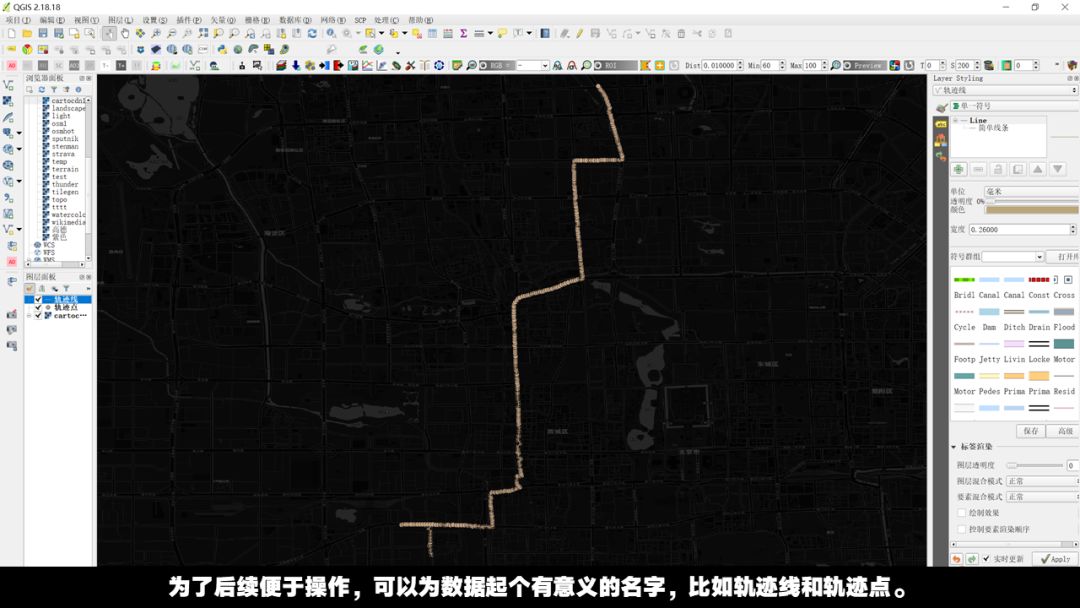This screenshot has height=608, width=1080.
Task: Adjust the 透明度 slider
Action: click(1031, 201)
